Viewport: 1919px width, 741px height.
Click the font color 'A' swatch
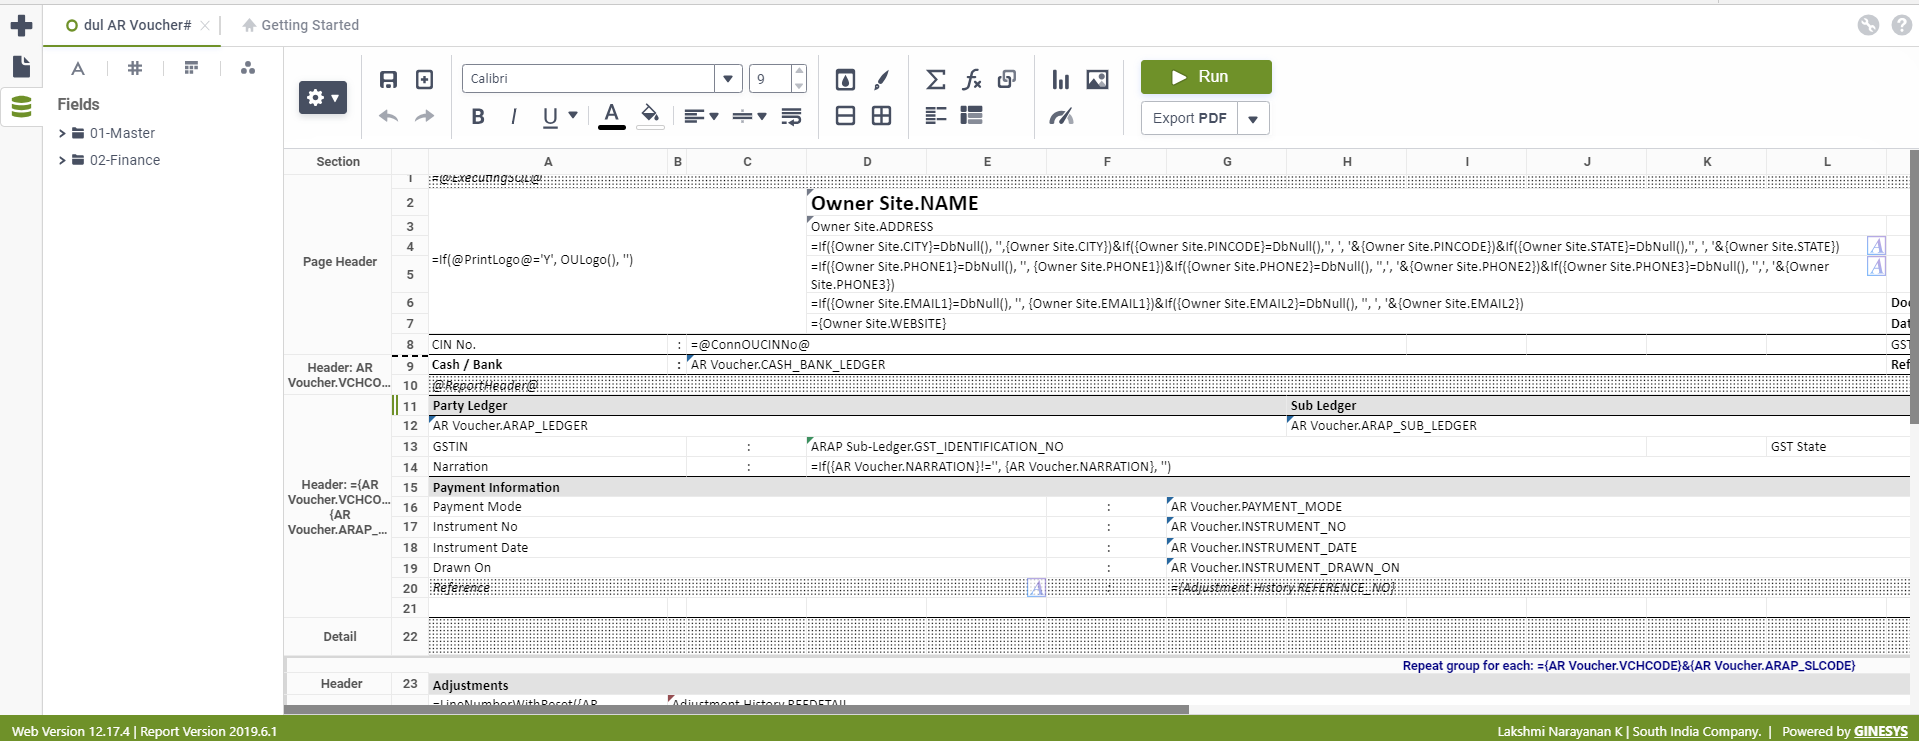coord(612,116)
